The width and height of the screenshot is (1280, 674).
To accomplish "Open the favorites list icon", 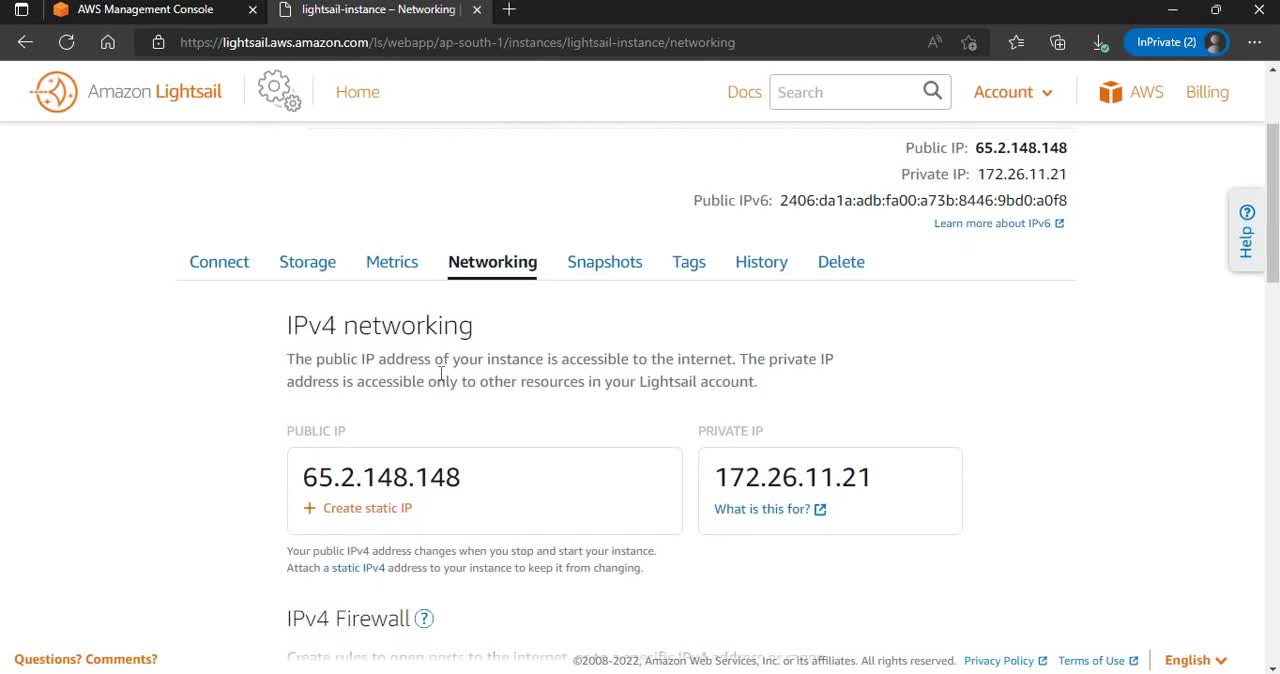I will 1016,42.
